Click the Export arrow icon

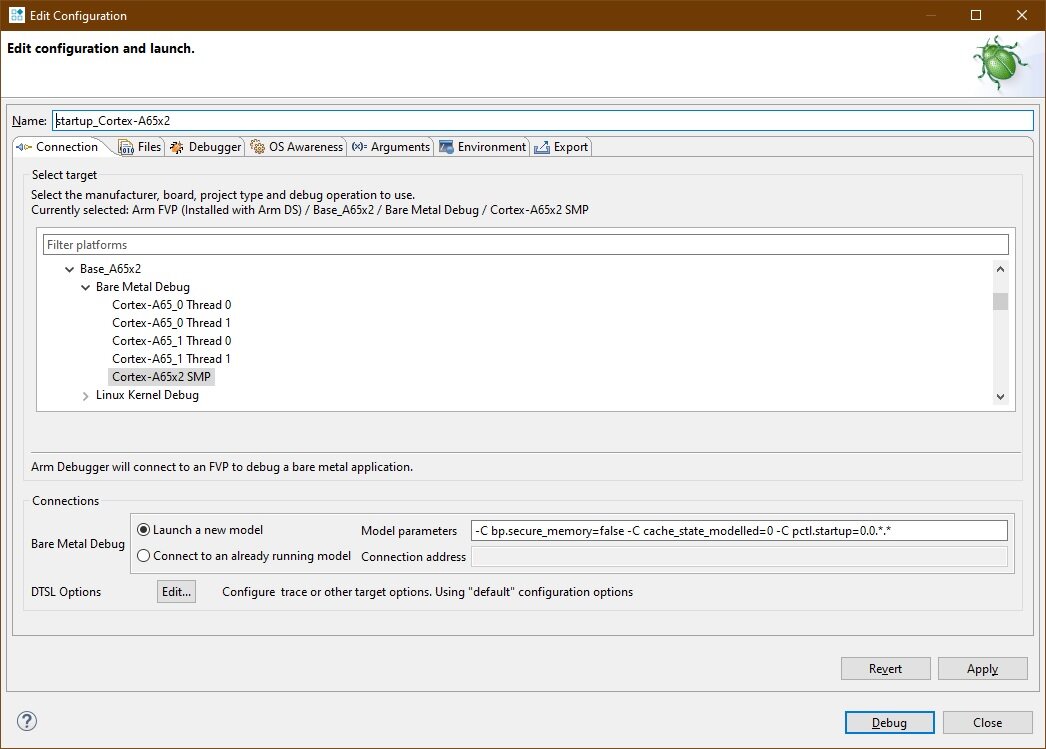pyautogui.click(x=542, y=147)
